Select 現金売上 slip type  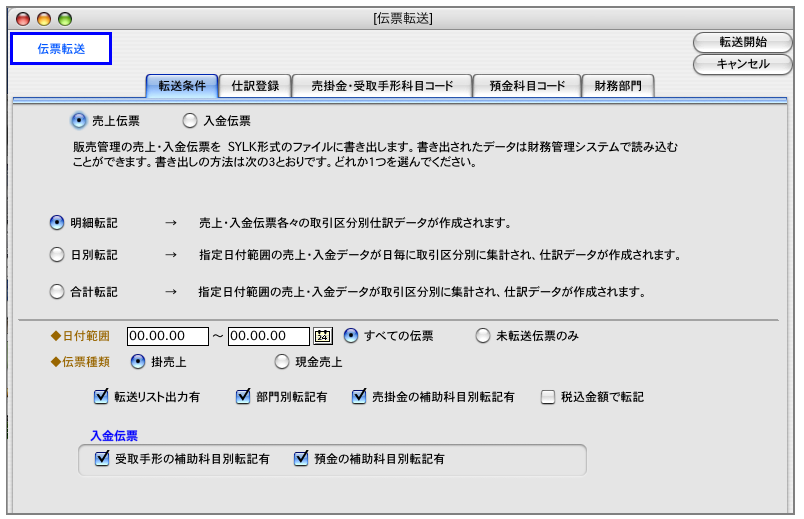282,362
